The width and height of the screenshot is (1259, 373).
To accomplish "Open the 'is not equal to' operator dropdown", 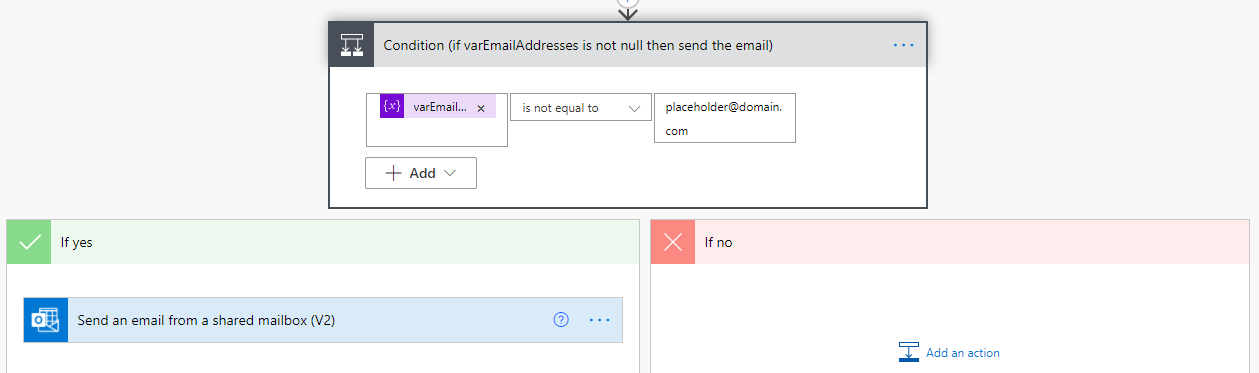I will [581, 108].
